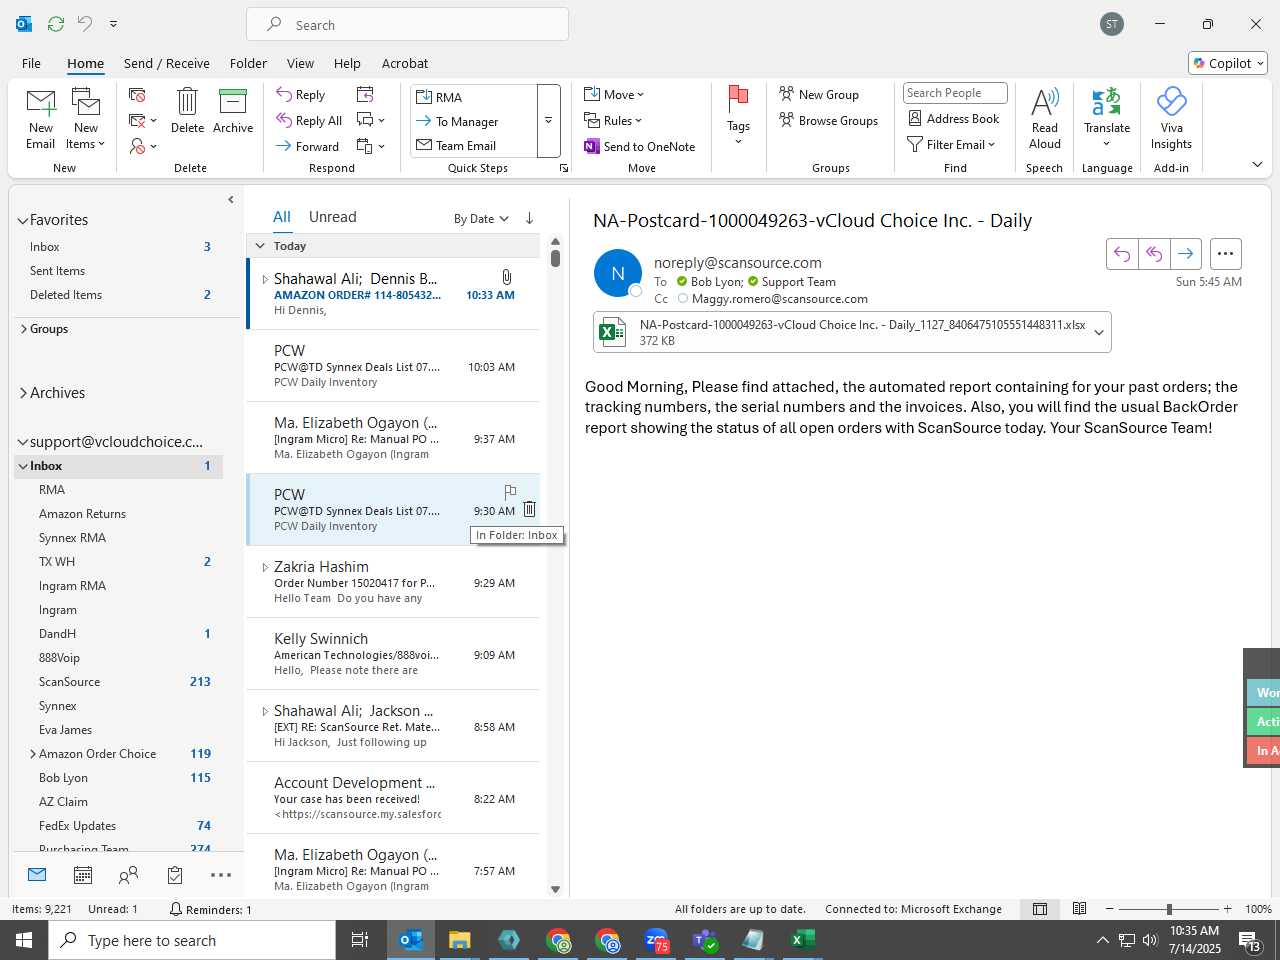Click Browse Groups
This screenshot has height=960, width=1280.
pos(828,120)
